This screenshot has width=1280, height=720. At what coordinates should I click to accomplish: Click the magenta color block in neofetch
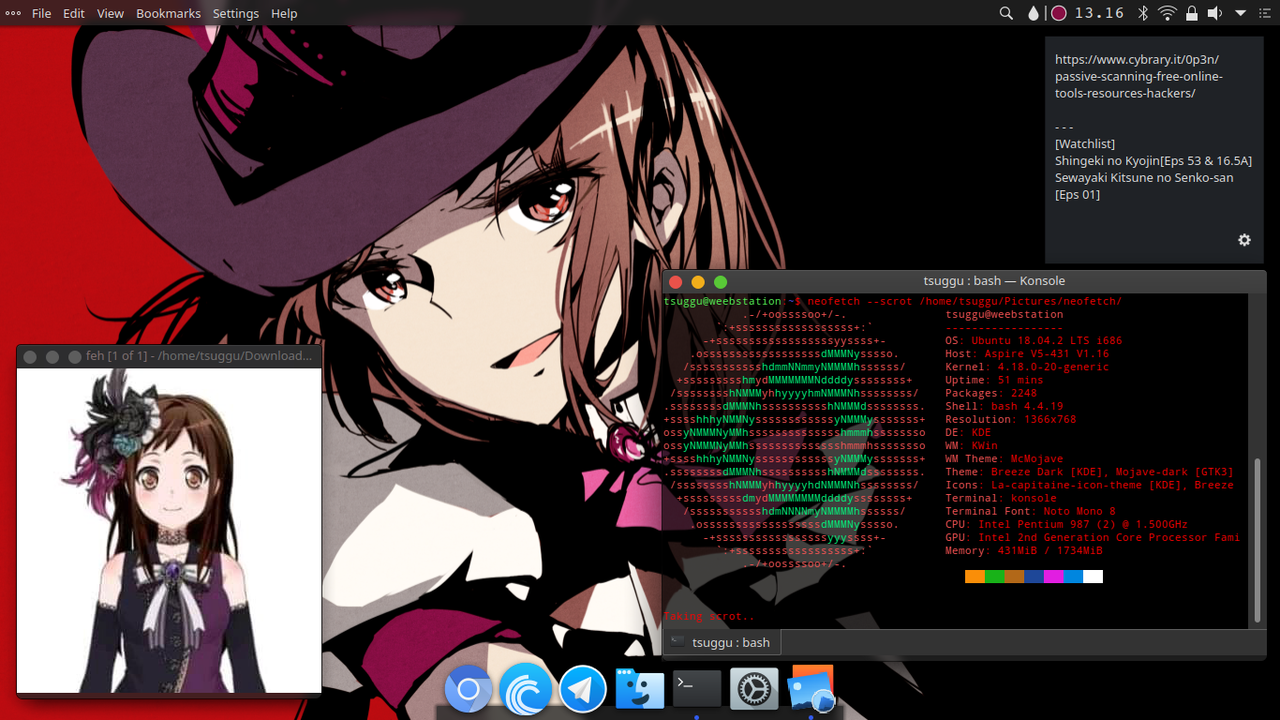[x=1054, y=576]
